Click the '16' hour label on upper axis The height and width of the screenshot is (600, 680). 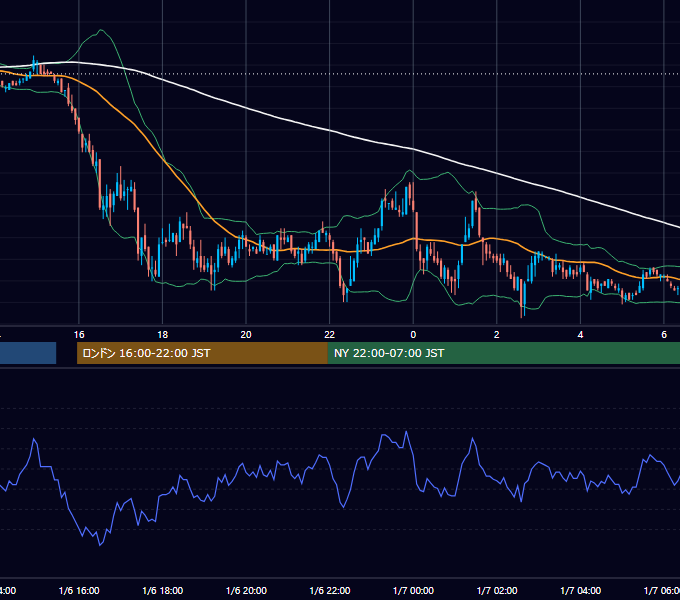click(x=79, y=334)
